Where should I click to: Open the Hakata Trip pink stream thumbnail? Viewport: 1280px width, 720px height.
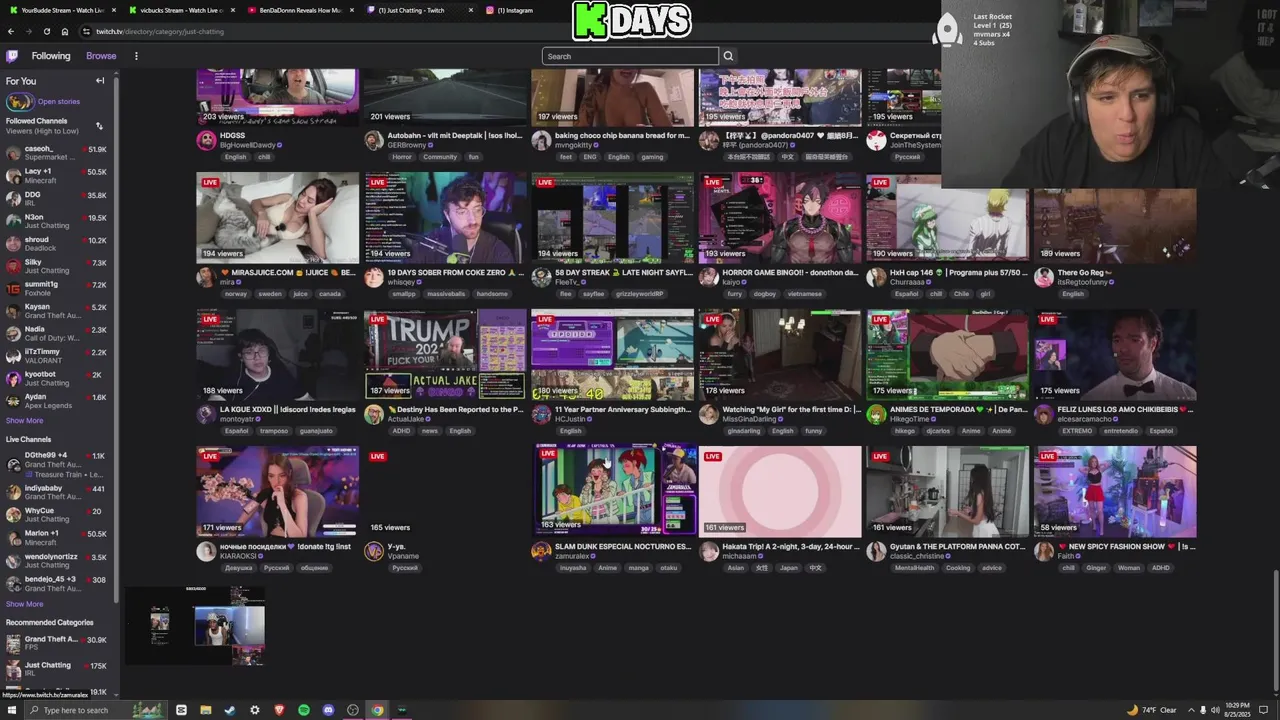[x=780, y=491]
